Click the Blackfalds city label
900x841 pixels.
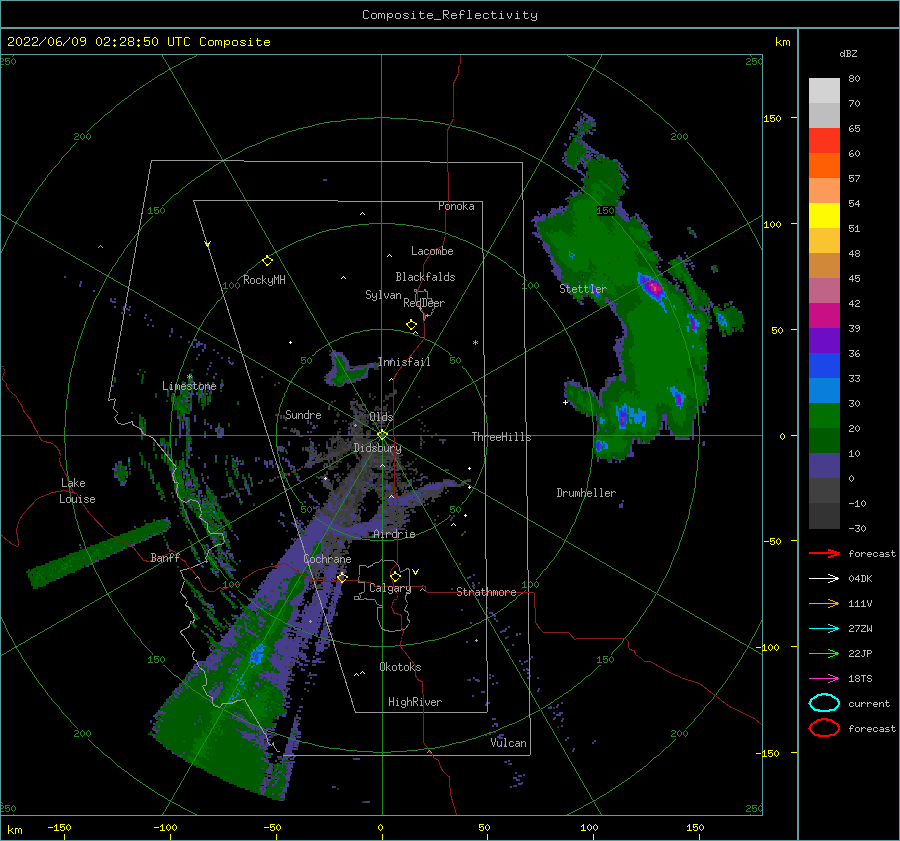(x=425, y=277)
